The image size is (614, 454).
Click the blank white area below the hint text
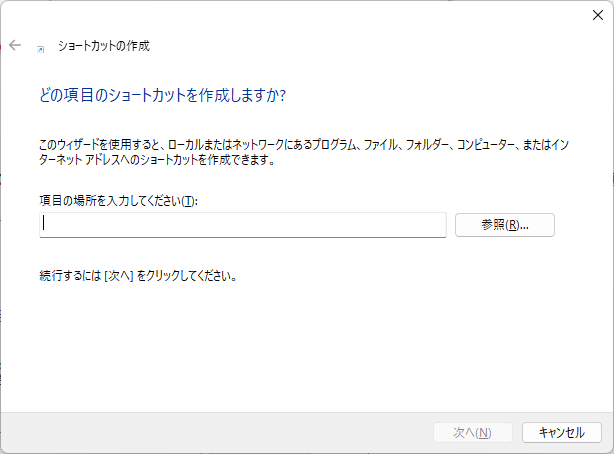[300, 340]
